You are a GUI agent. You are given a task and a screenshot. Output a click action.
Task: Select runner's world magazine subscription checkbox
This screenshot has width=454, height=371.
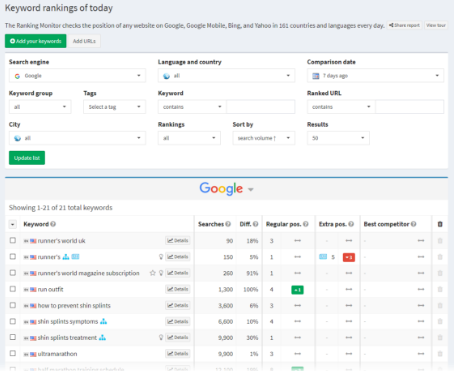pyautogui.click(x=13, y=273)
